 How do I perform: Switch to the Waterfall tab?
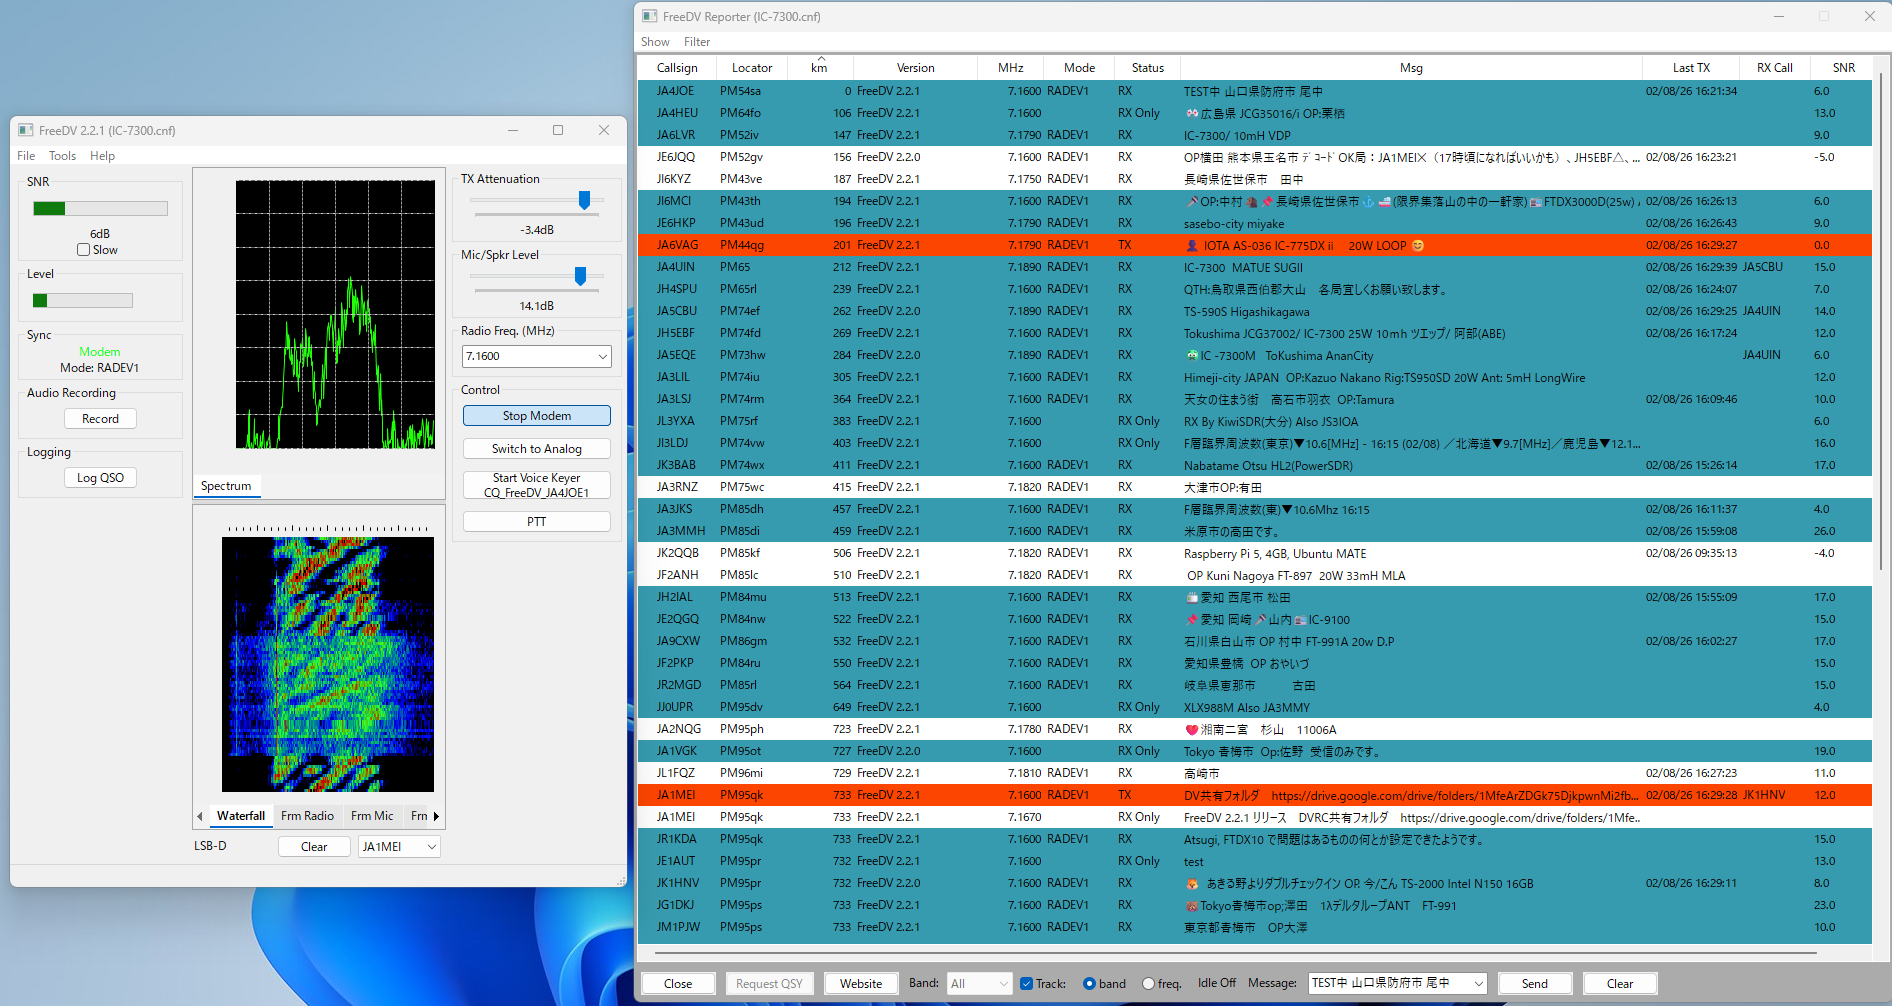(x=241, y=816)
